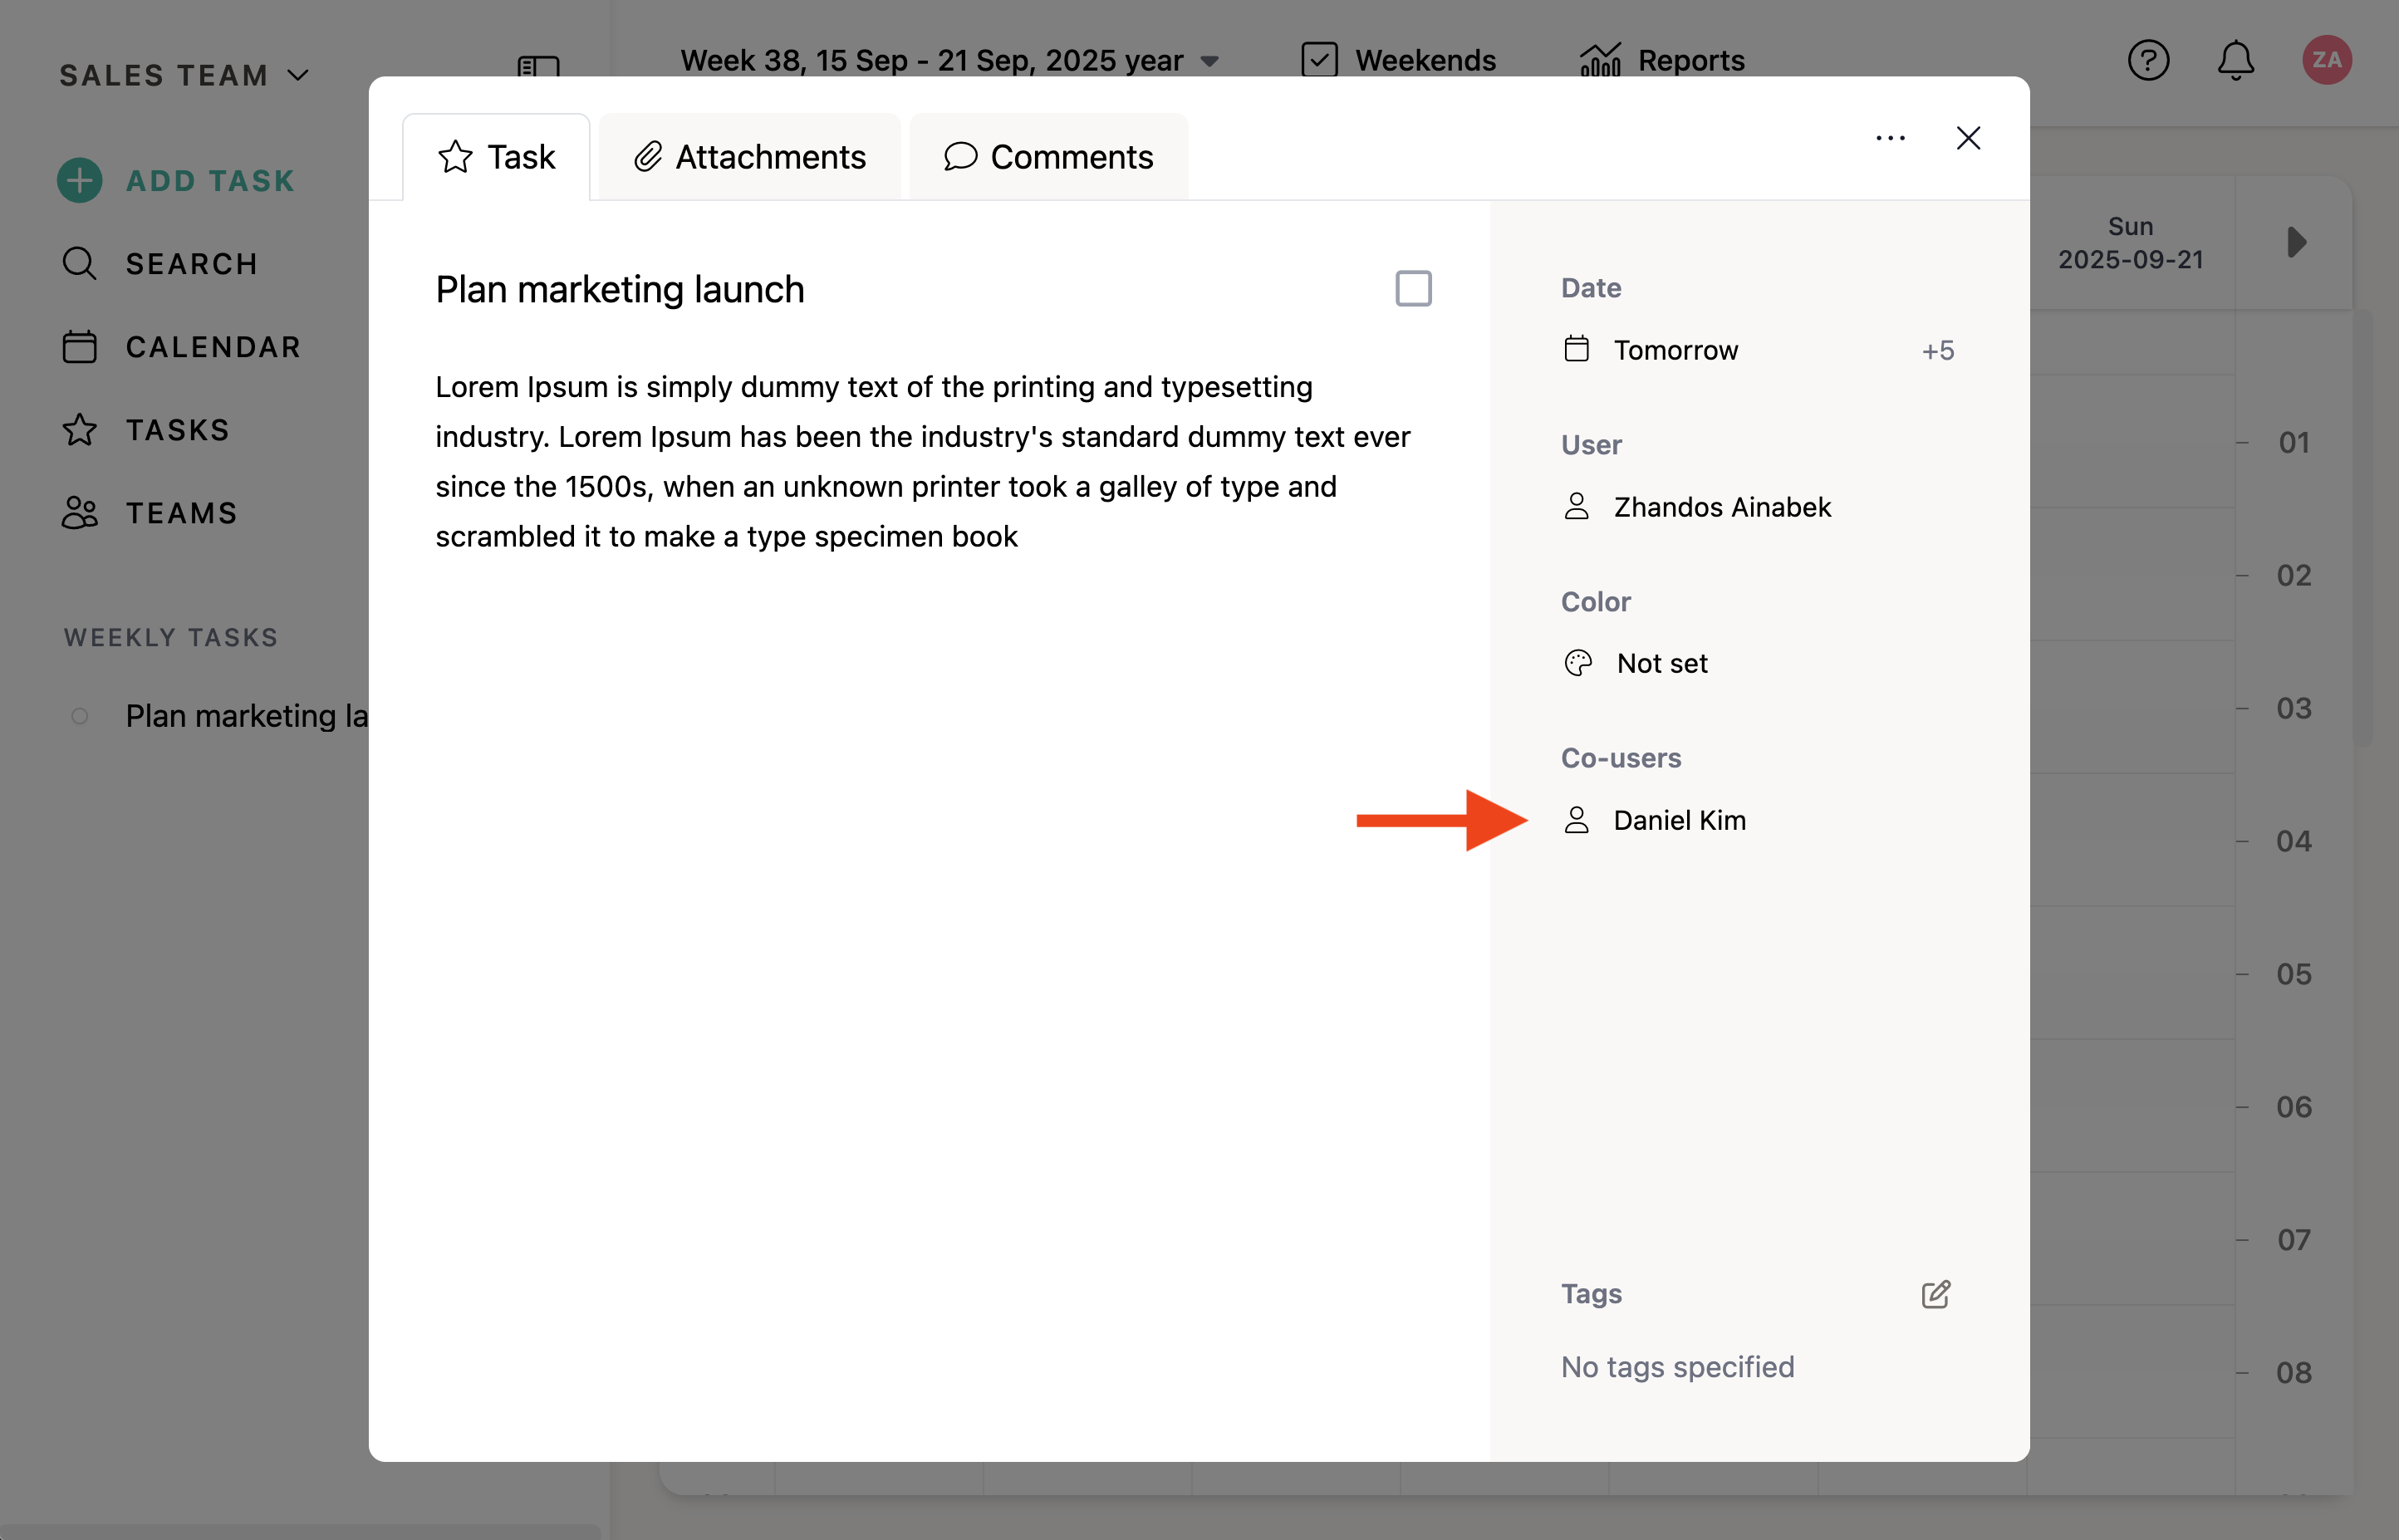
Task: Click the Not set color value
Action: tap(1661, 663)
